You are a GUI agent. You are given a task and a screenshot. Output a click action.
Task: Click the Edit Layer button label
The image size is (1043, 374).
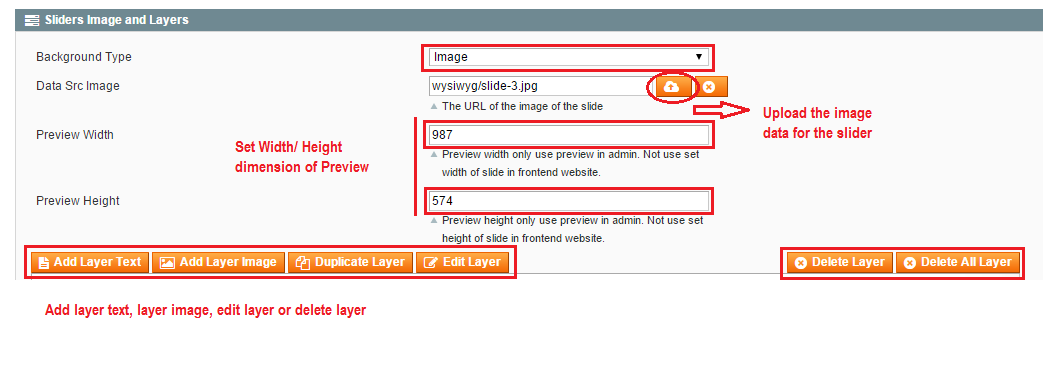472,262
